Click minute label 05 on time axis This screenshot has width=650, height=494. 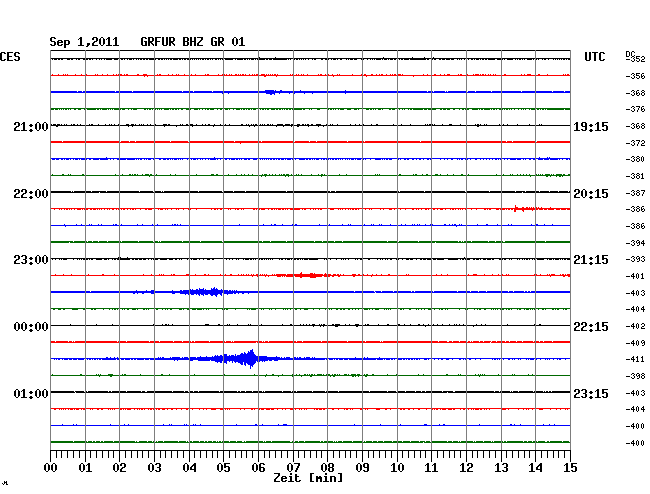[223, 467]
